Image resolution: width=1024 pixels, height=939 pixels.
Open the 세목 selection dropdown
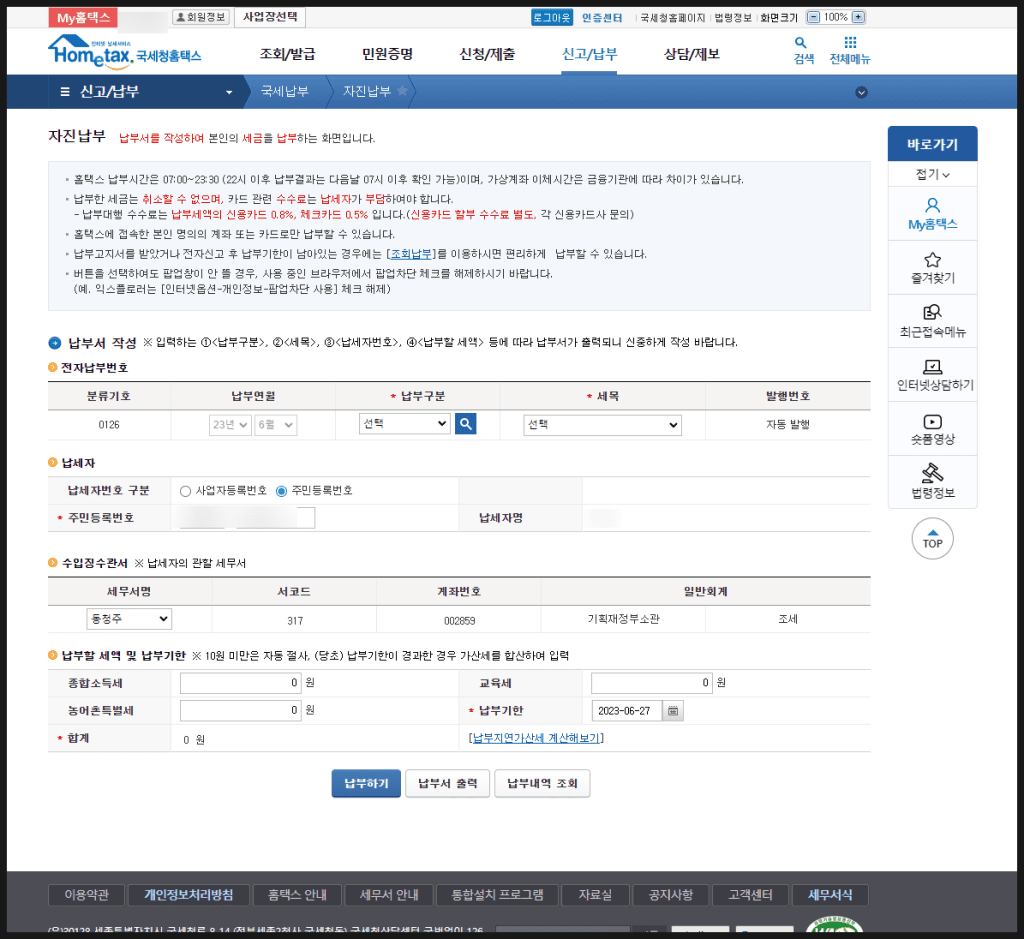point(602,425)
